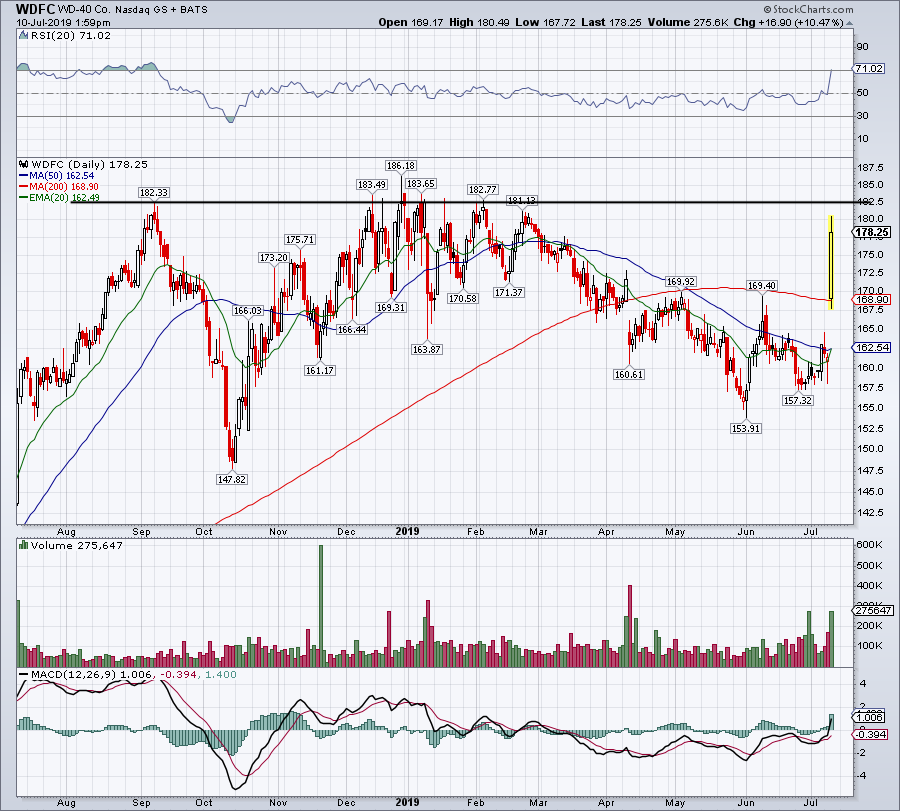This screenshot has width=900, height=811.
Task: Click the blue 162.54 MA flag on right axis
Action: 872,347
